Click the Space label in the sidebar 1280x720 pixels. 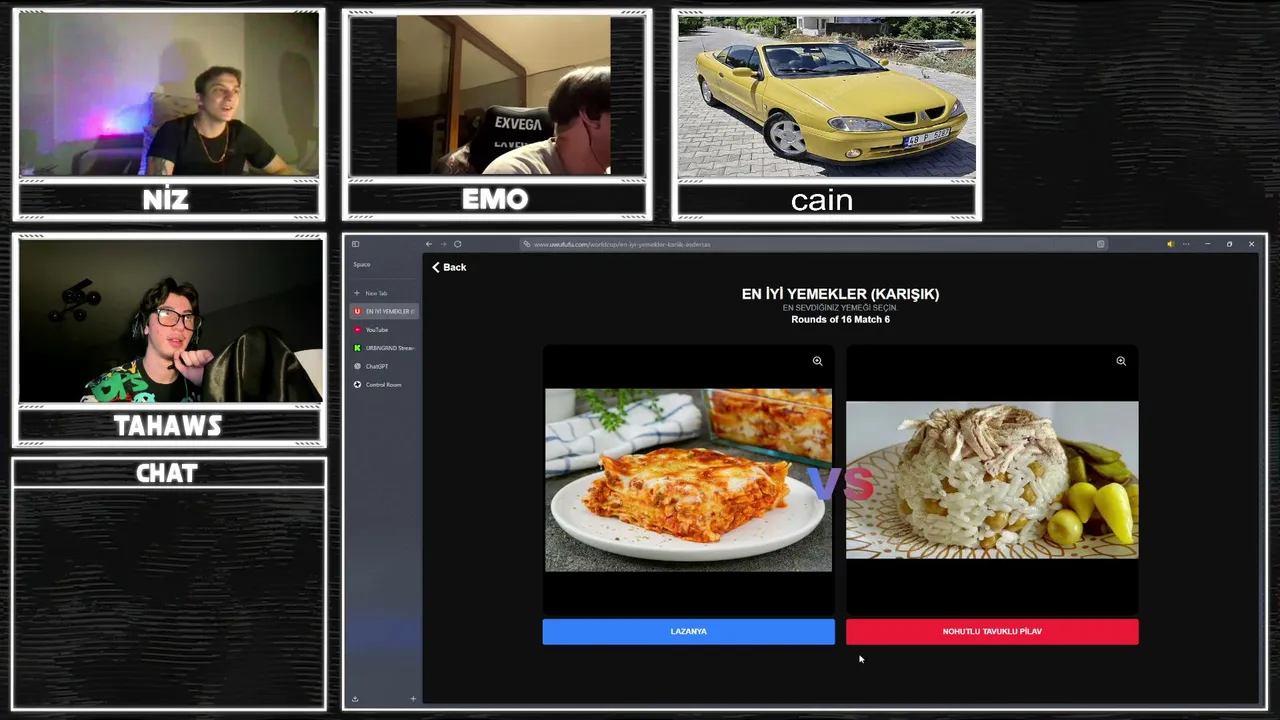362,265
